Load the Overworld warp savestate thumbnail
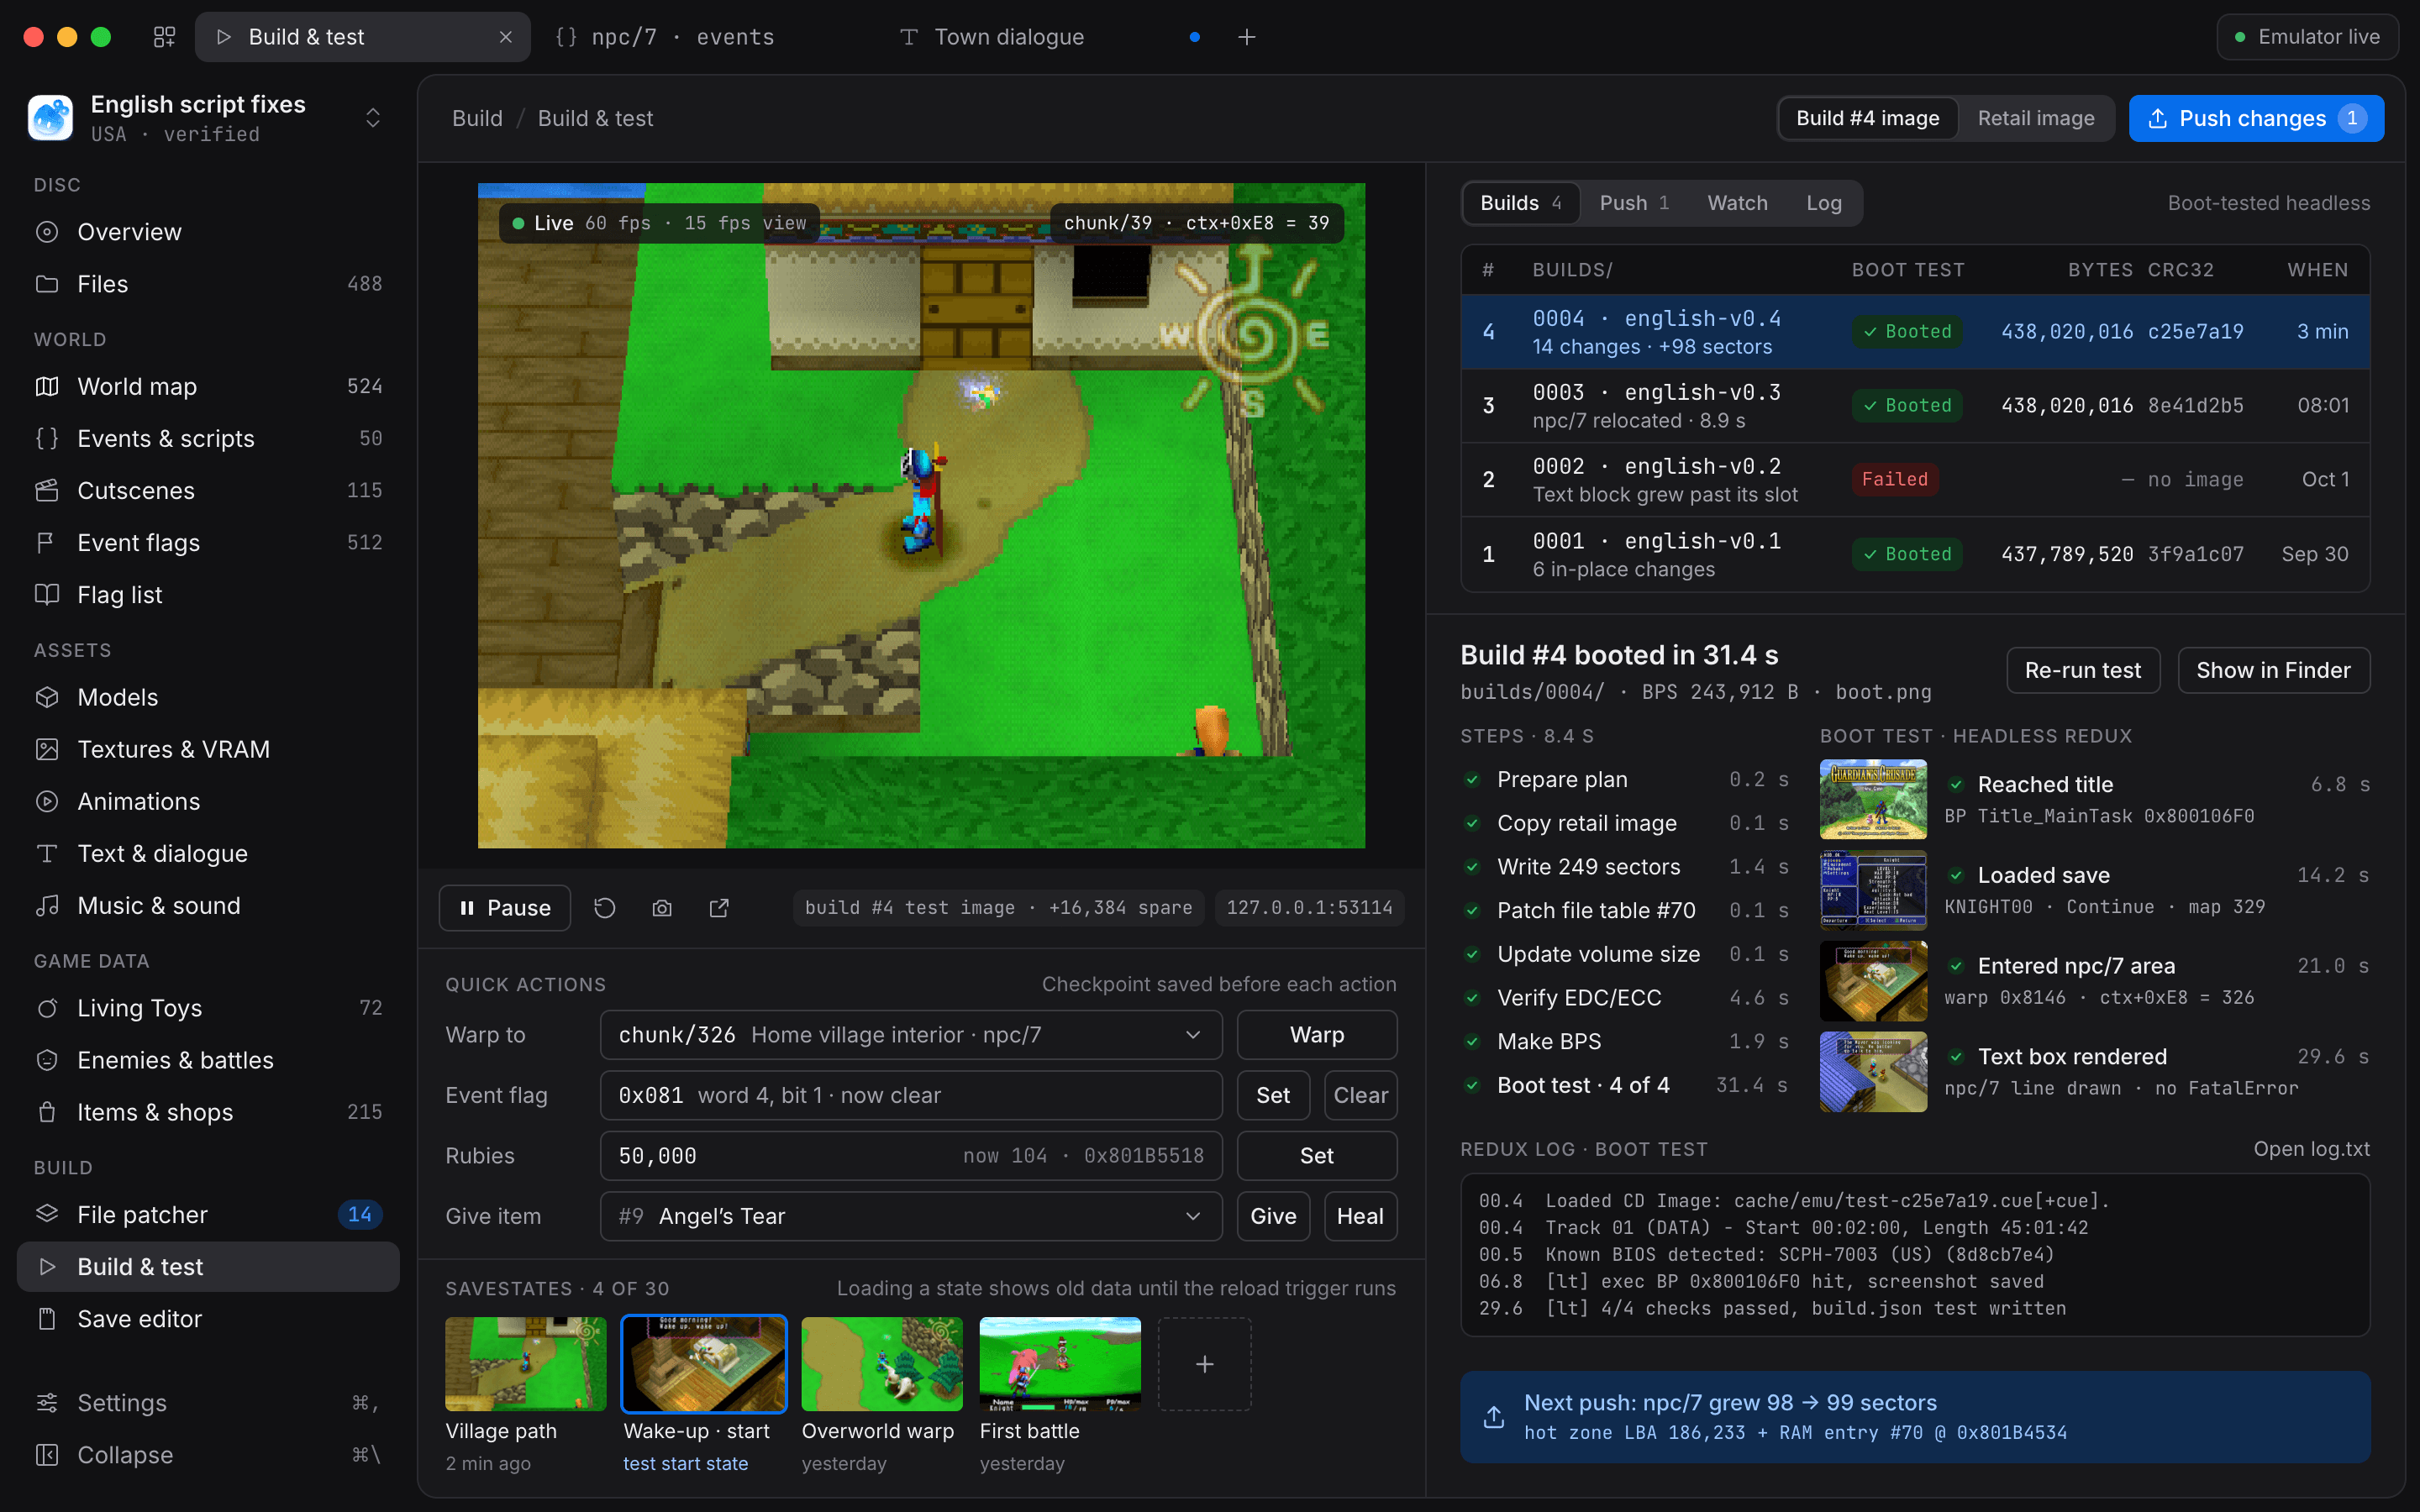 882,1364
